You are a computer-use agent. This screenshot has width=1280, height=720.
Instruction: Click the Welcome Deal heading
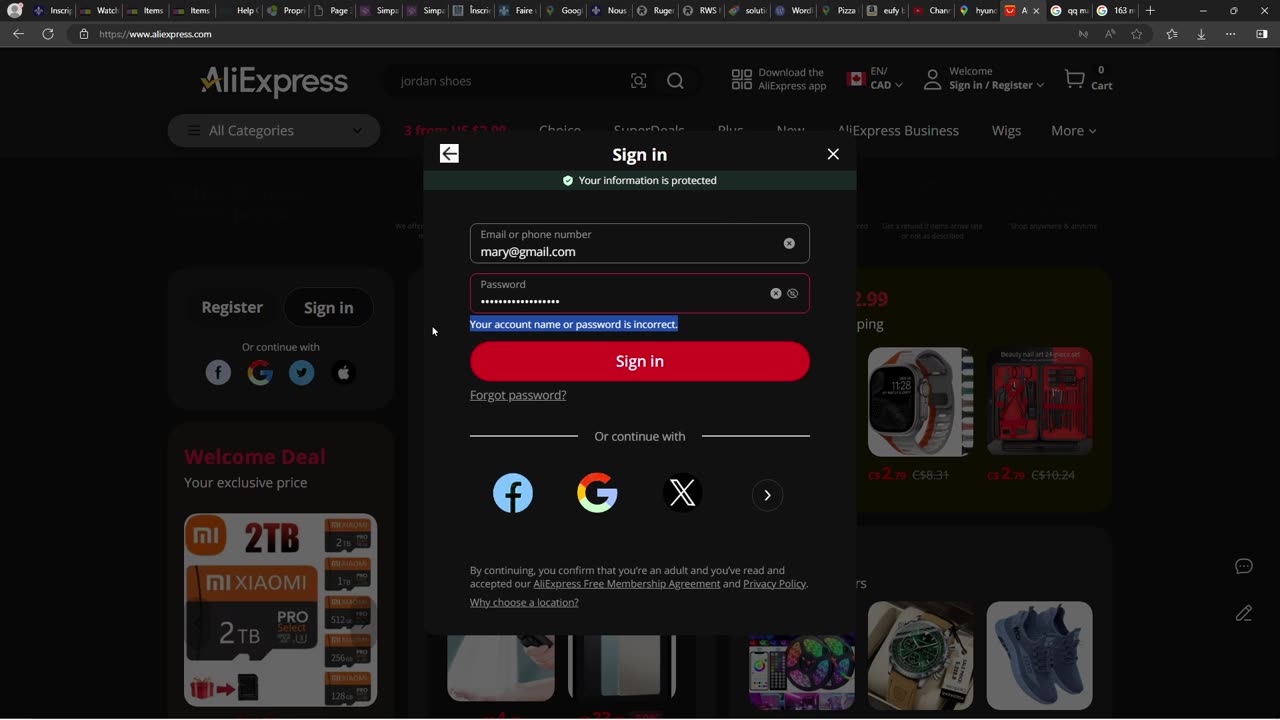[x=255, y=457]
